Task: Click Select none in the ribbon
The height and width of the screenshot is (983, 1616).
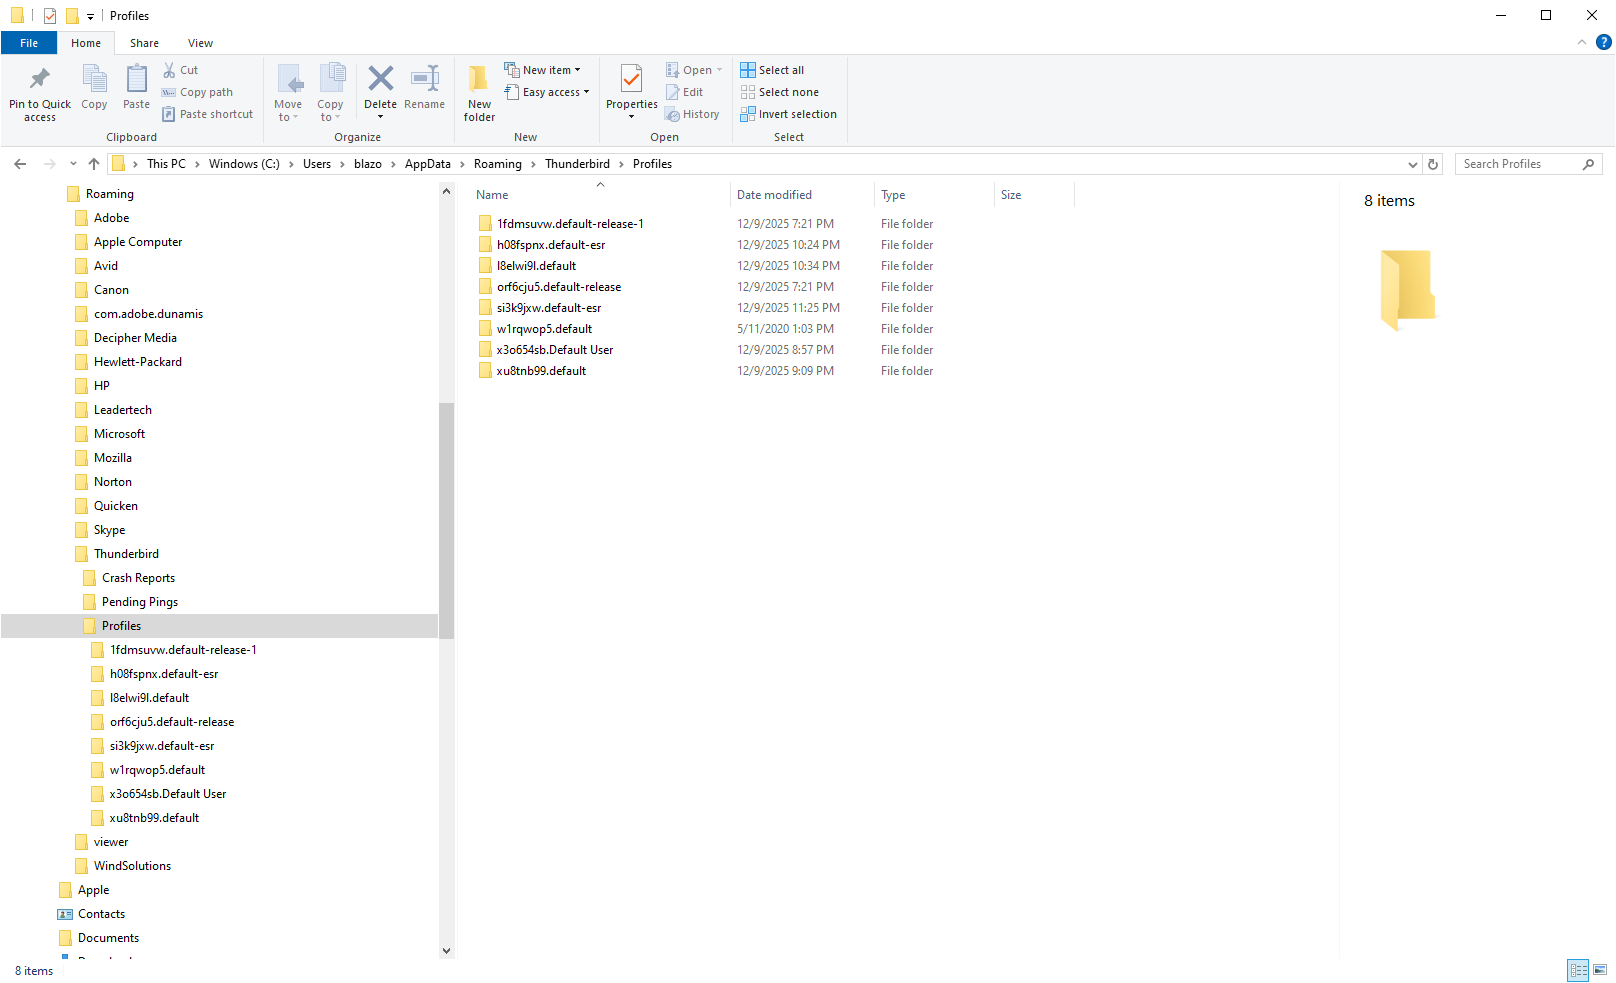Action: (x=780, y=92)
